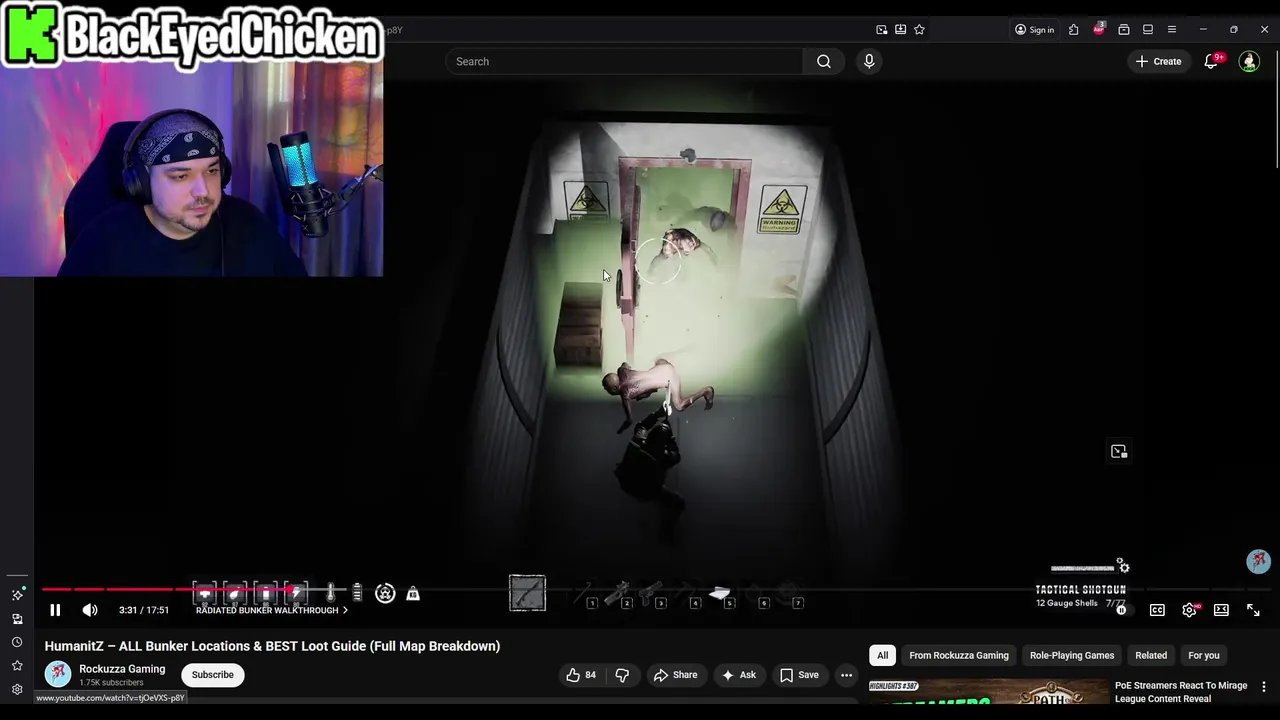Select the For you chip
Screen dimensions: 1280x720
[x=1204, y=655]
